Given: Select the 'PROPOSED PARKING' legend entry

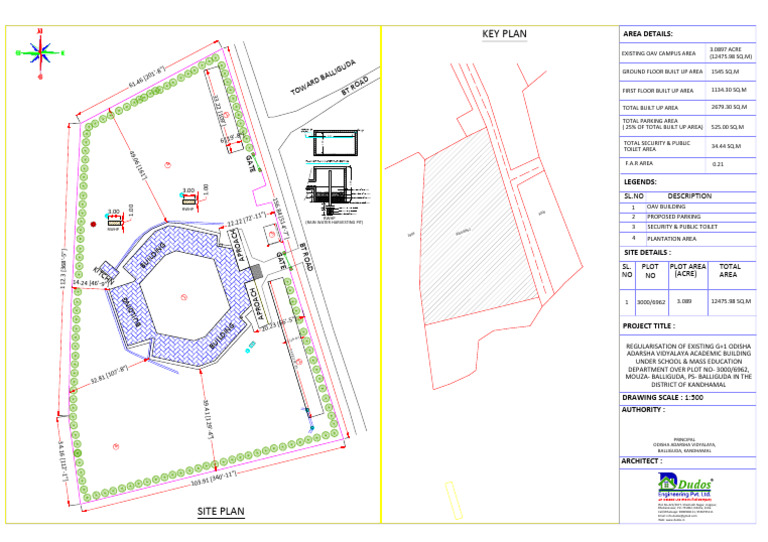Looking at the screenshot, I should 673,216.
